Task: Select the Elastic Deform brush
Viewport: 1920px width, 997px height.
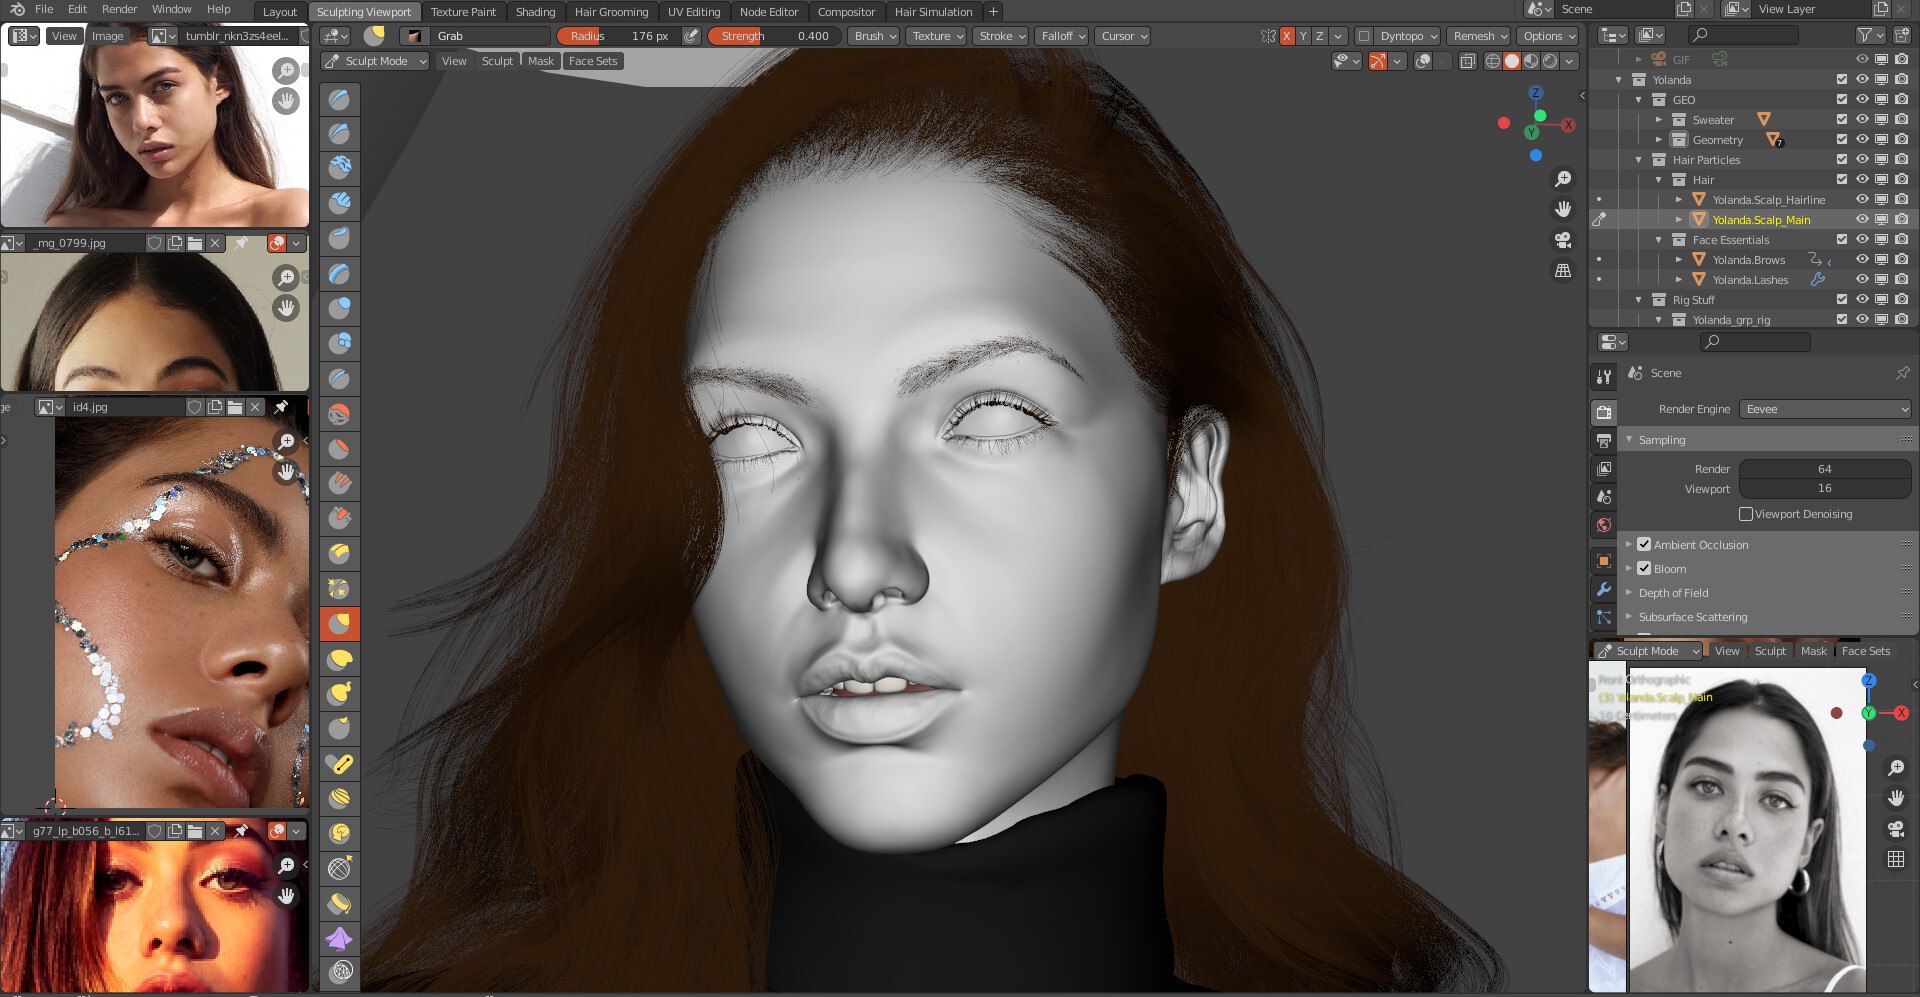Action: coord(340,658)
